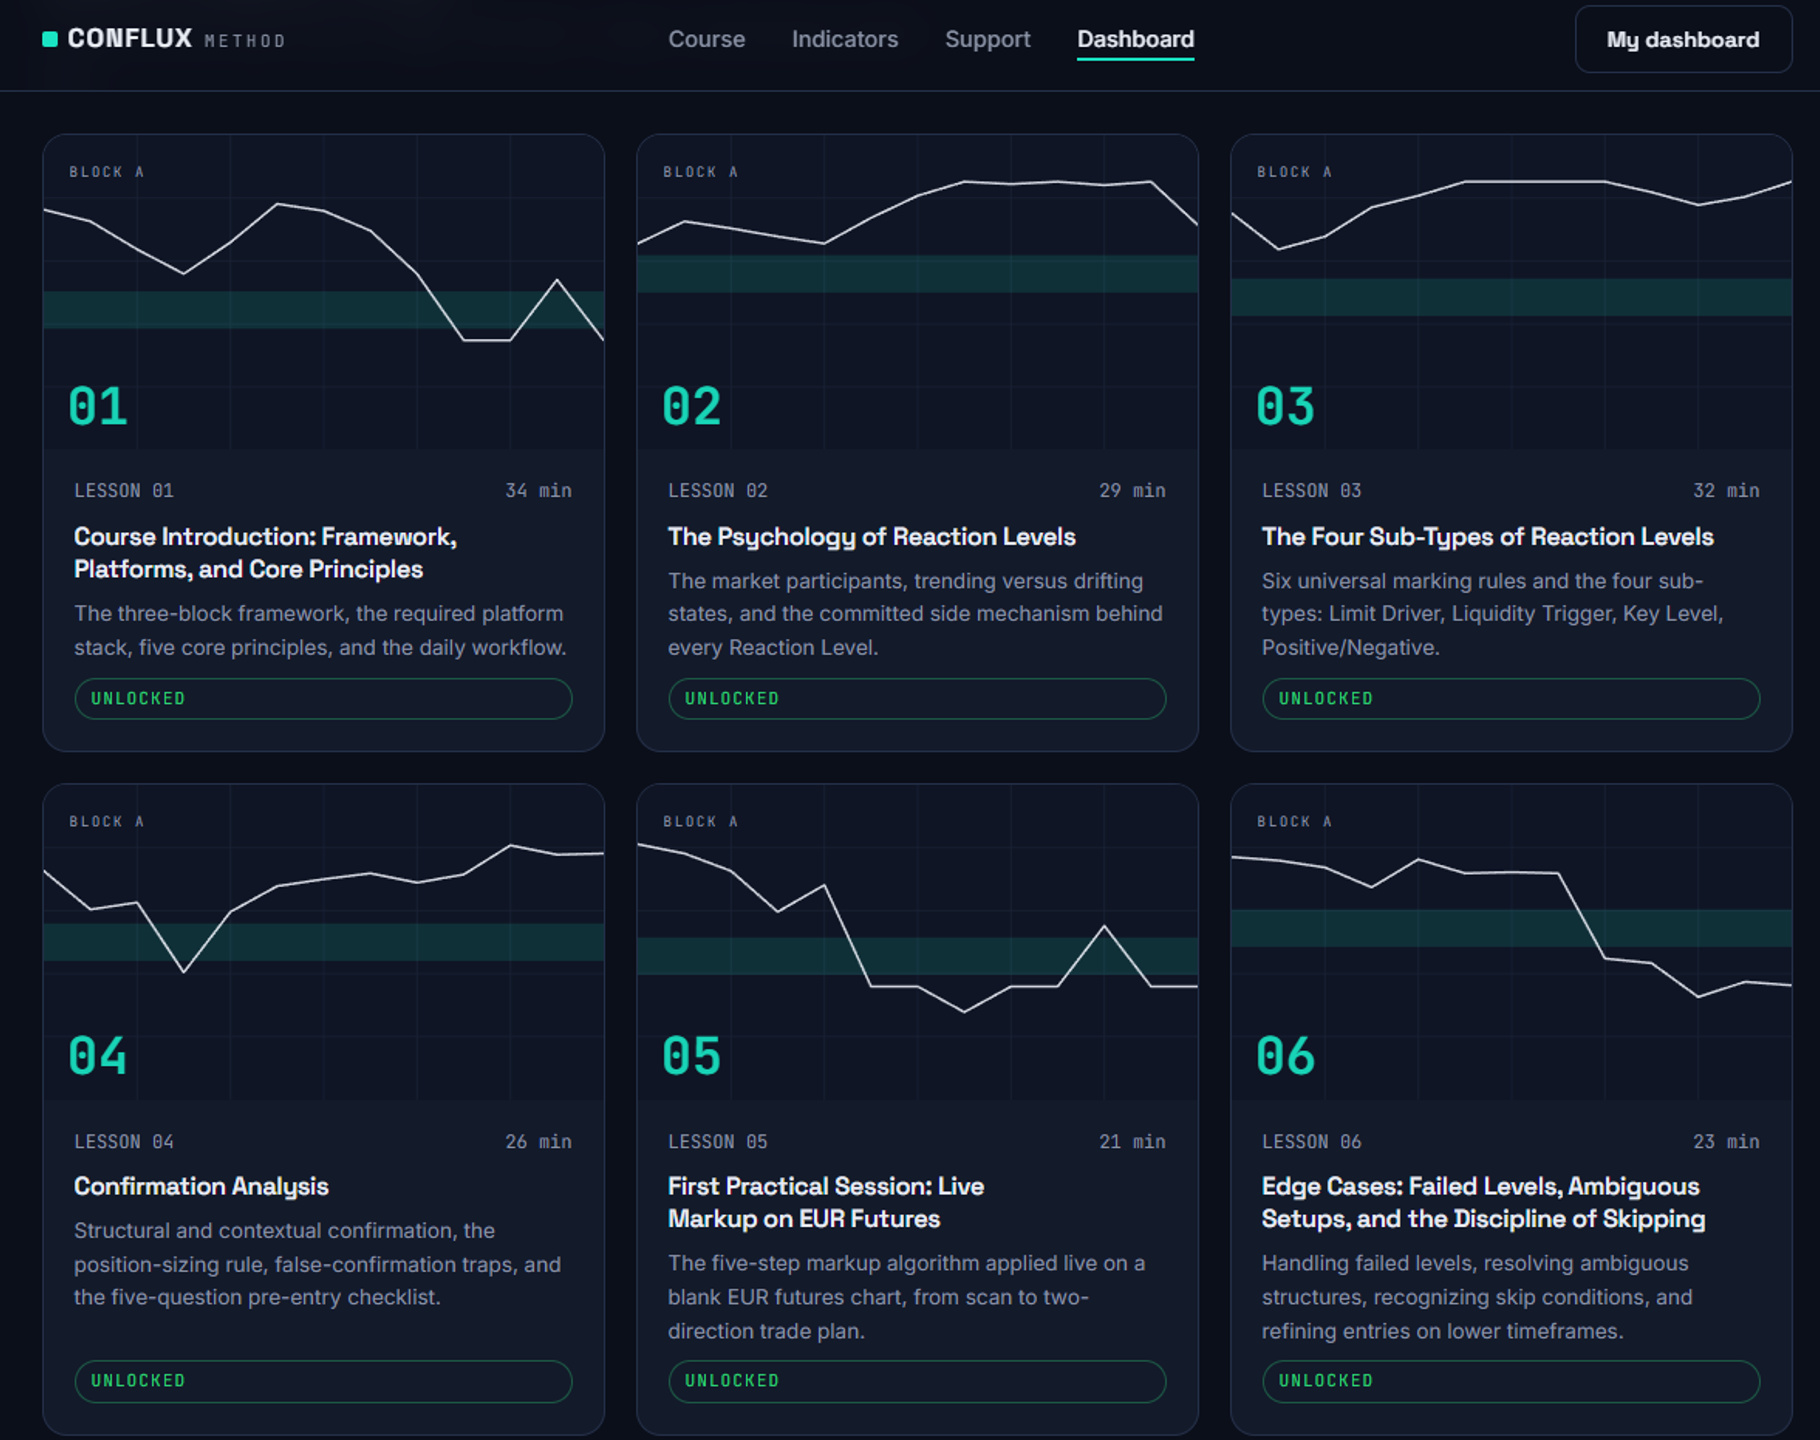1820x1440 pixels.
Task: Click the Course Introduction lesson title
Action: [265, 553]
